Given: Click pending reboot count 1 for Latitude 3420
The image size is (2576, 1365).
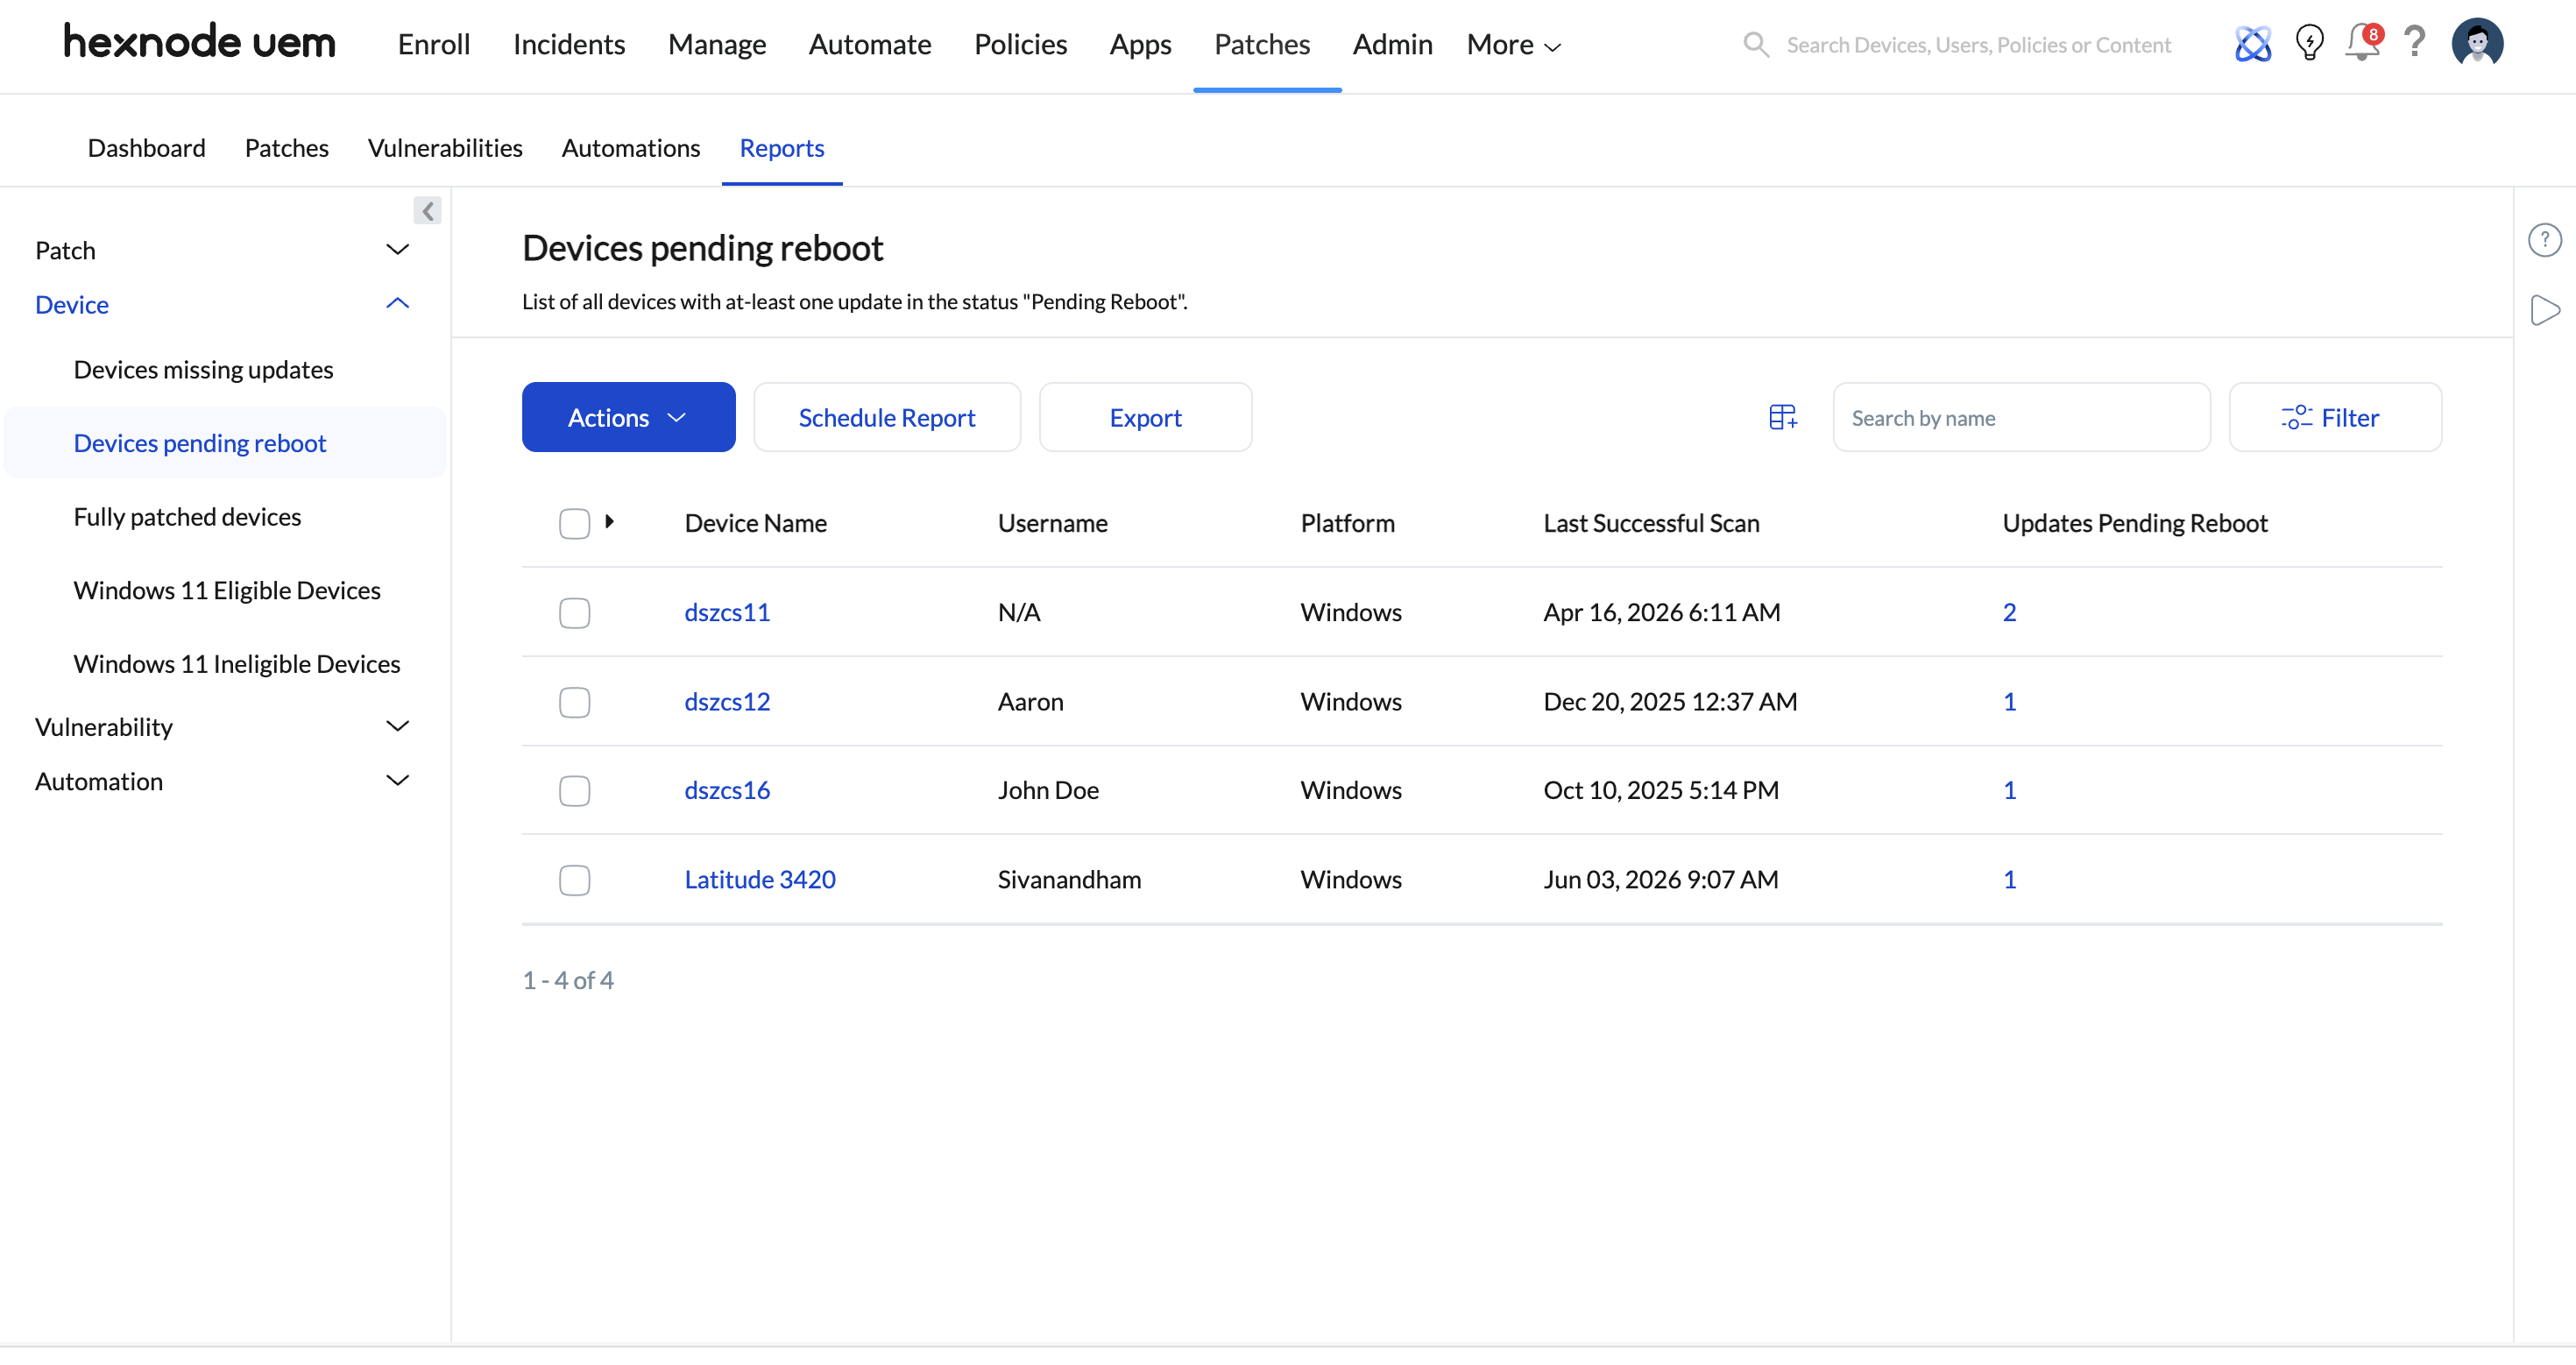Looking at the screenshot, I should click(x=2009, y=879).
